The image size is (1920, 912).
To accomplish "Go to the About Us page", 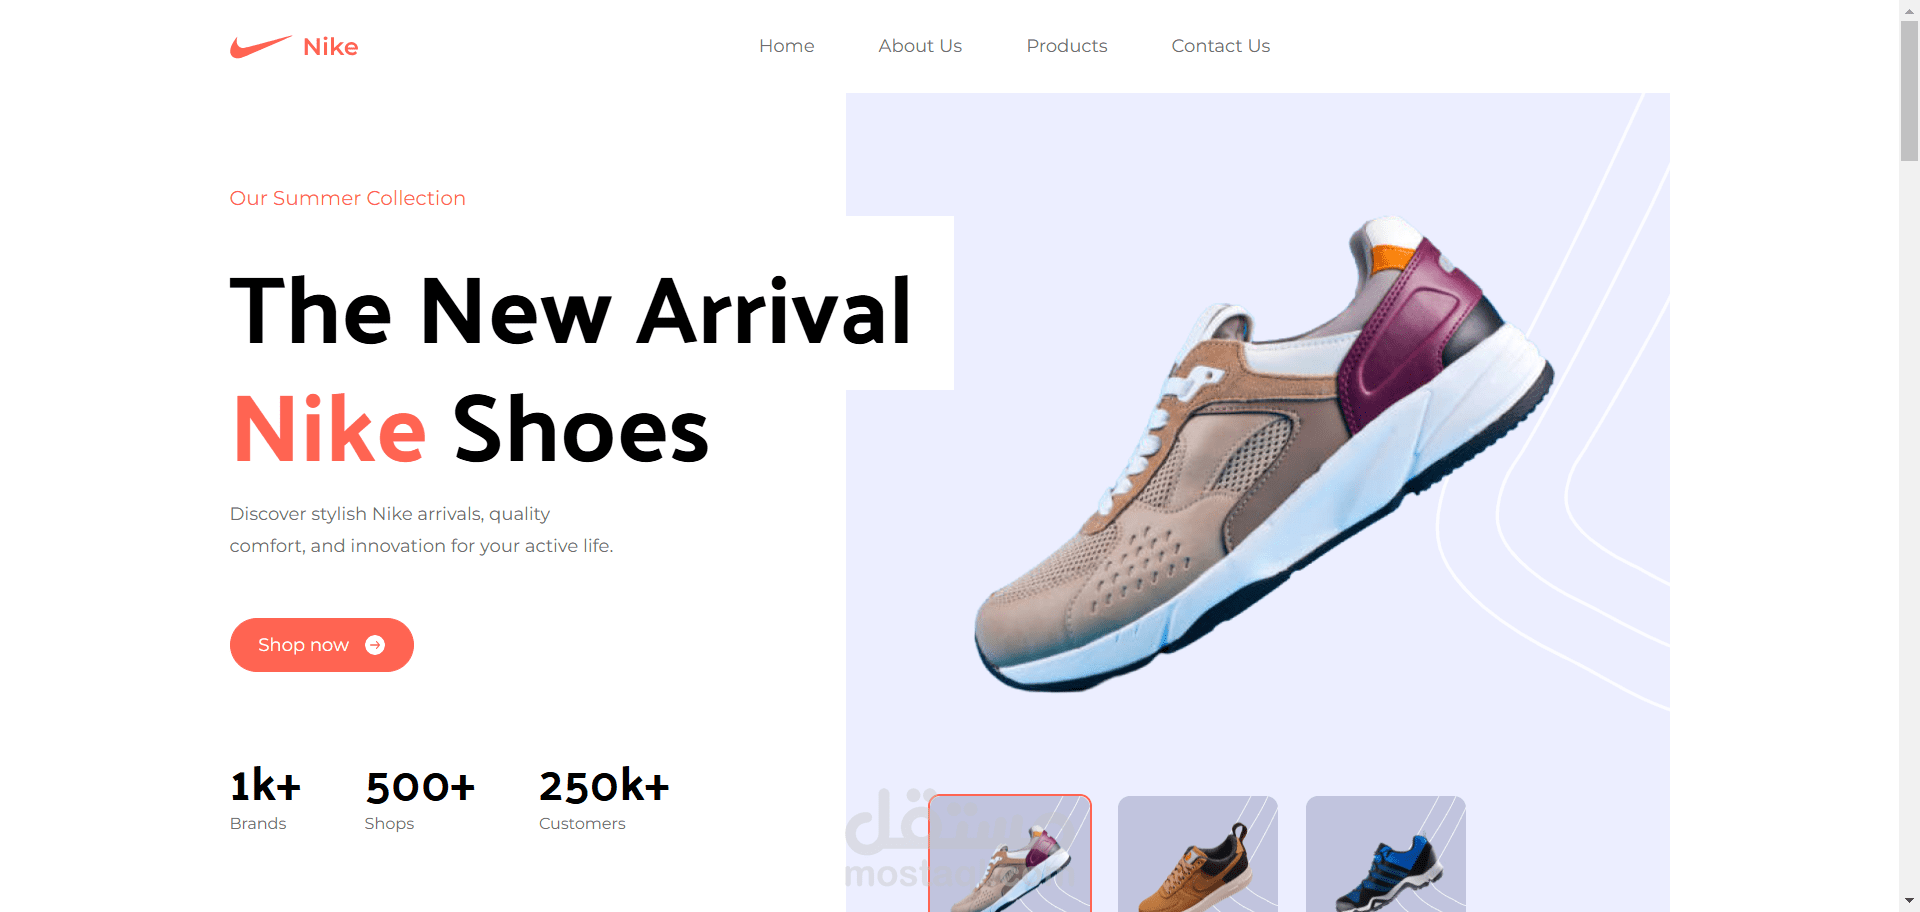I will pos(920,46).
